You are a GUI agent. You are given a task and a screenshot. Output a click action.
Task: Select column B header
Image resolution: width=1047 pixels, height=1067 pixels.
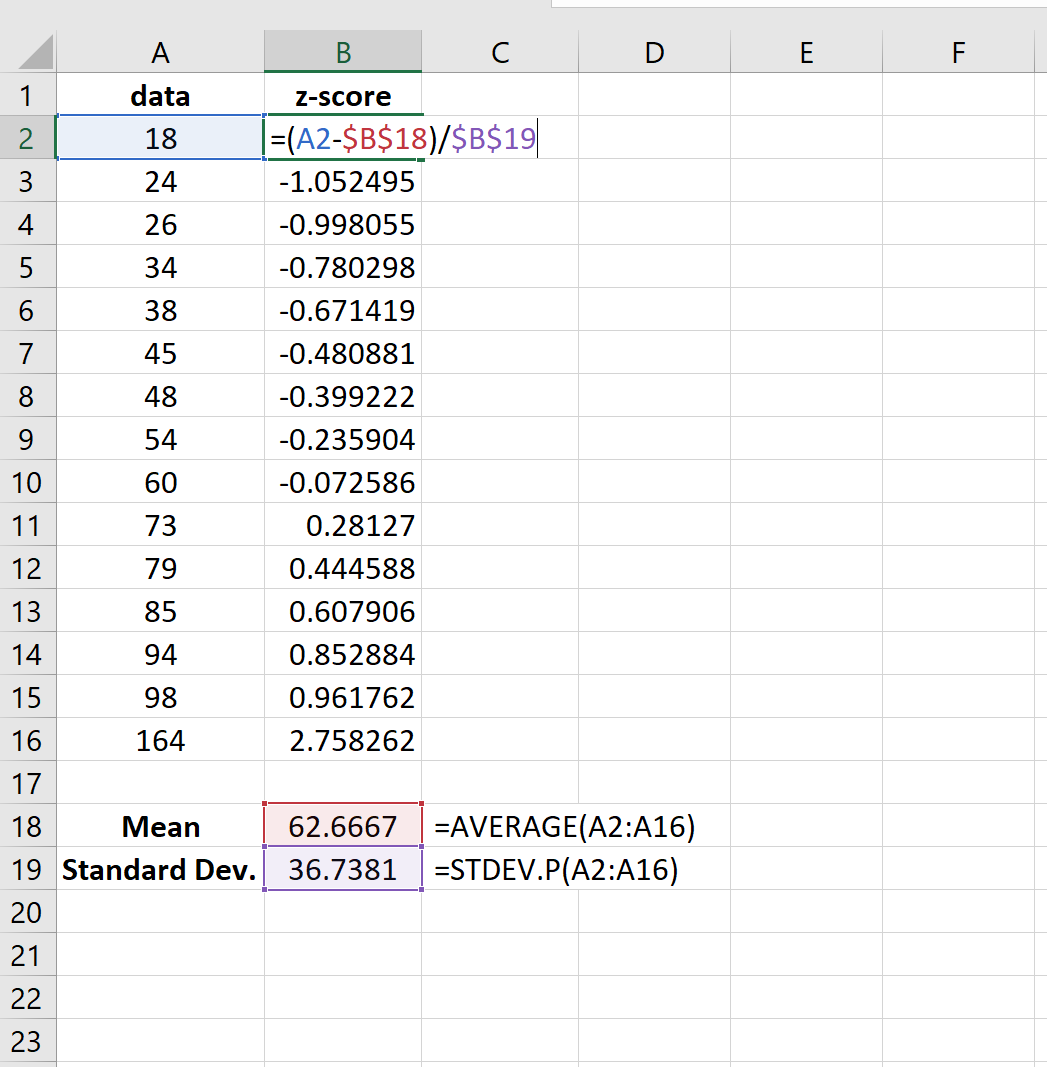coord(343,52)
